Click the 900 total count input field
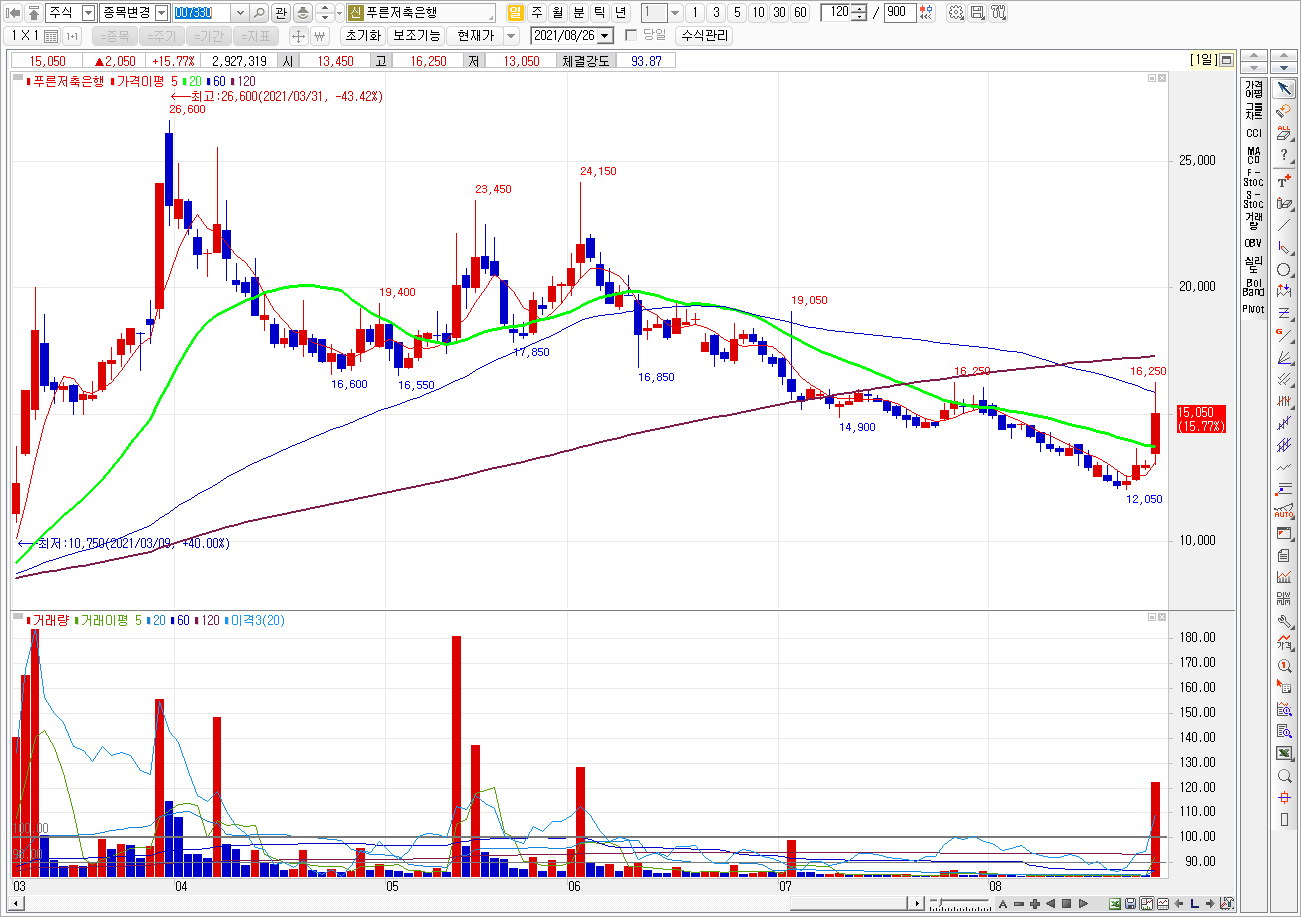The image size is (1301, 917). 899,13
